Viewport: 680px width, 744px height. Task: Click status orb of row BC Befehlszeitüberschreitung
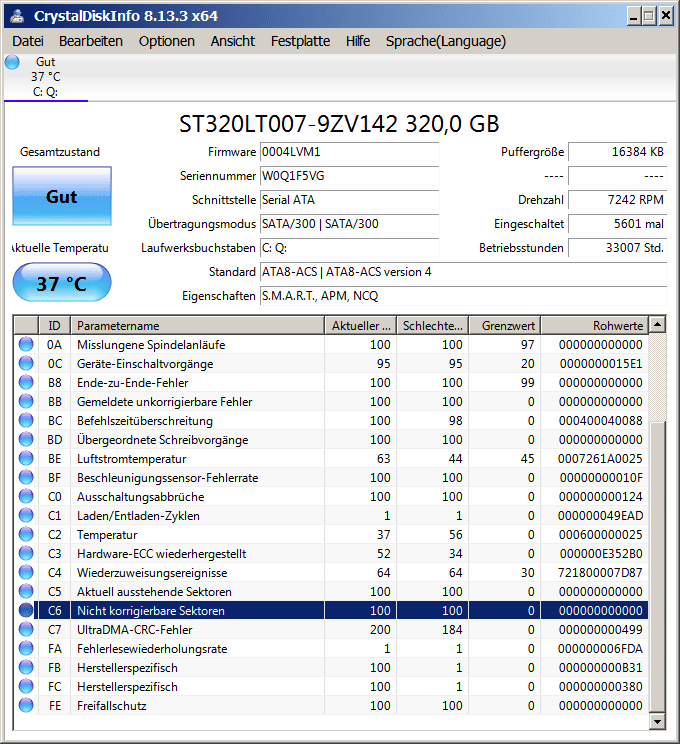click(x=26, y=420)
